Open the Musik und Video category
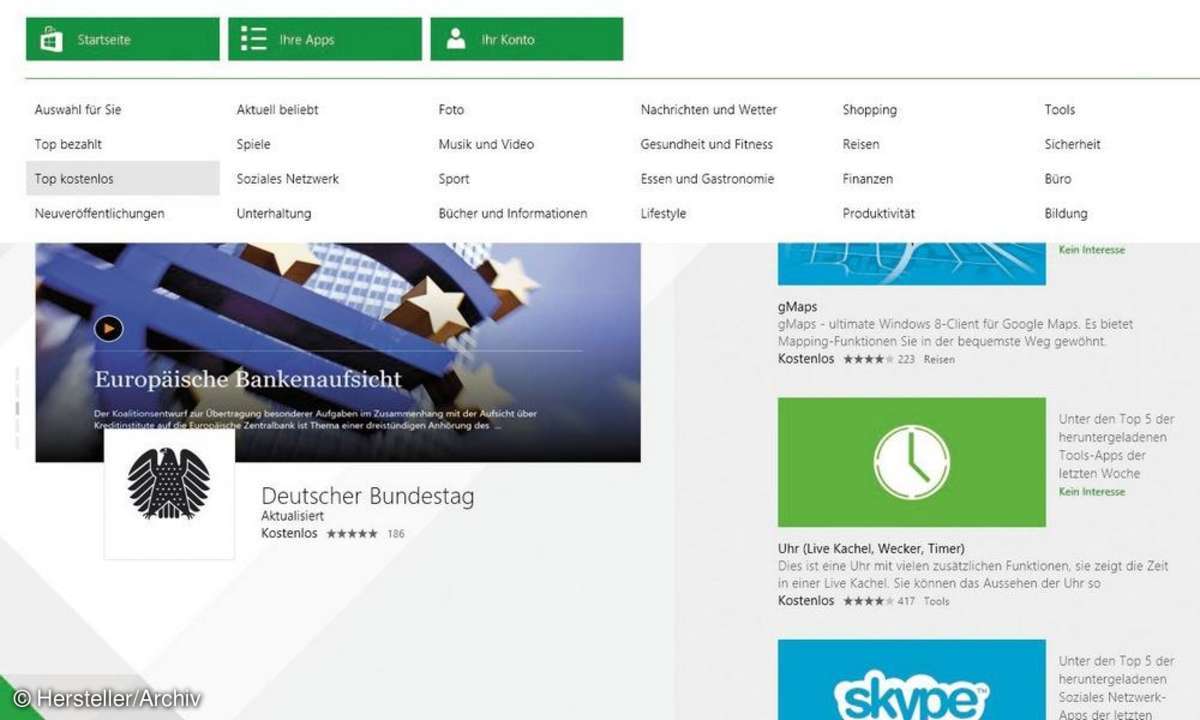The image size is (1200, 720). 486,144
